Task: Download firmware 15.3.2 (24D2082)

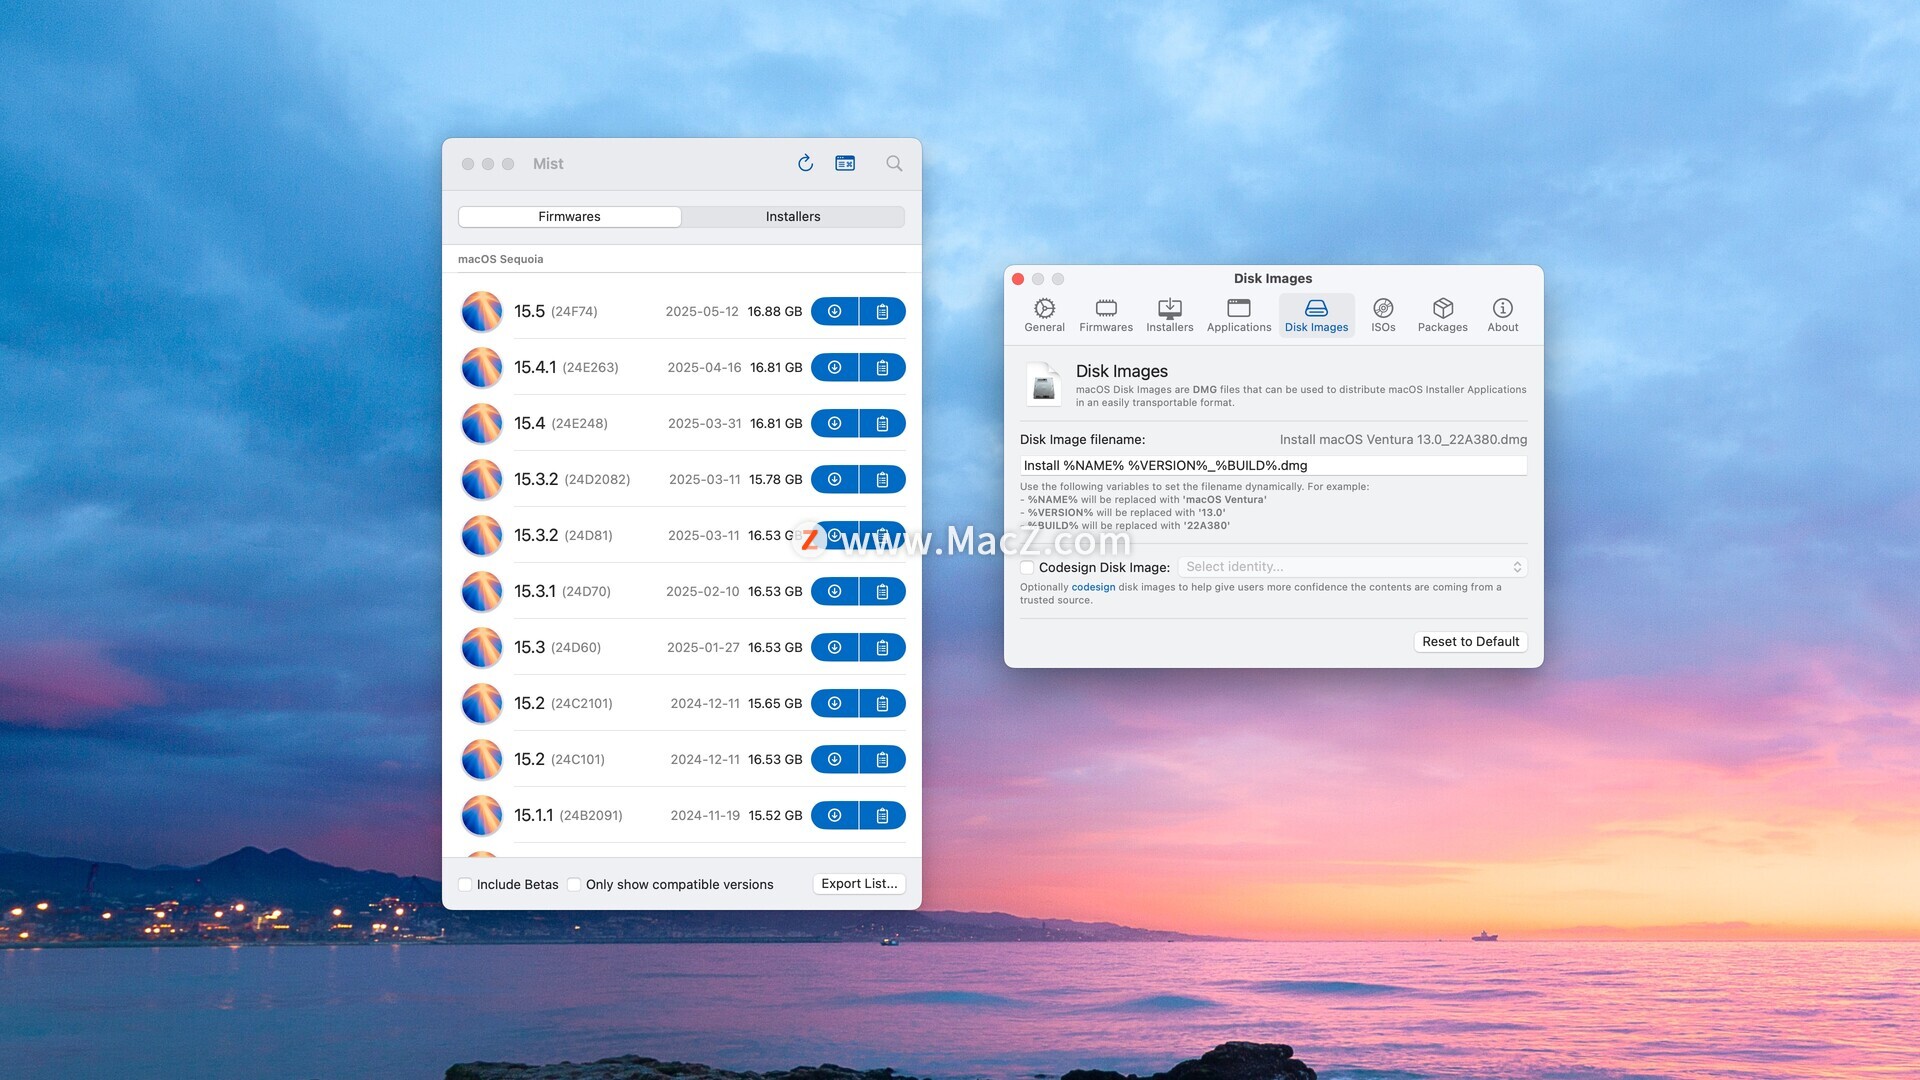Action: point(834,480)
